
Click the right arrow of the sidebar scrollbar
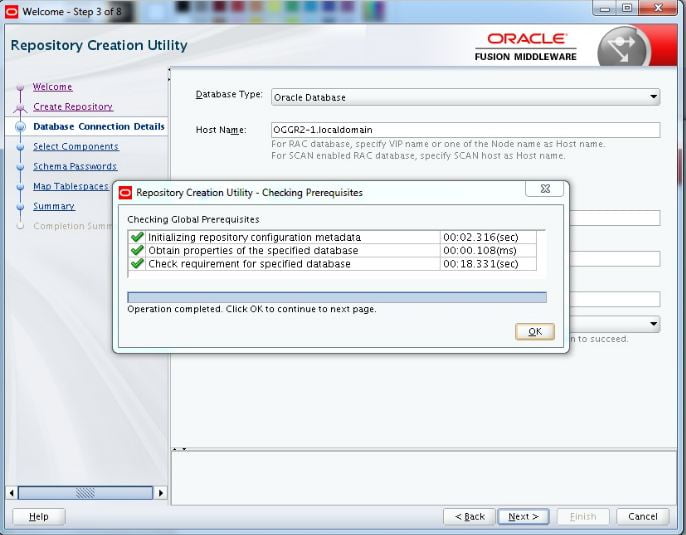[x=161, y=493]
